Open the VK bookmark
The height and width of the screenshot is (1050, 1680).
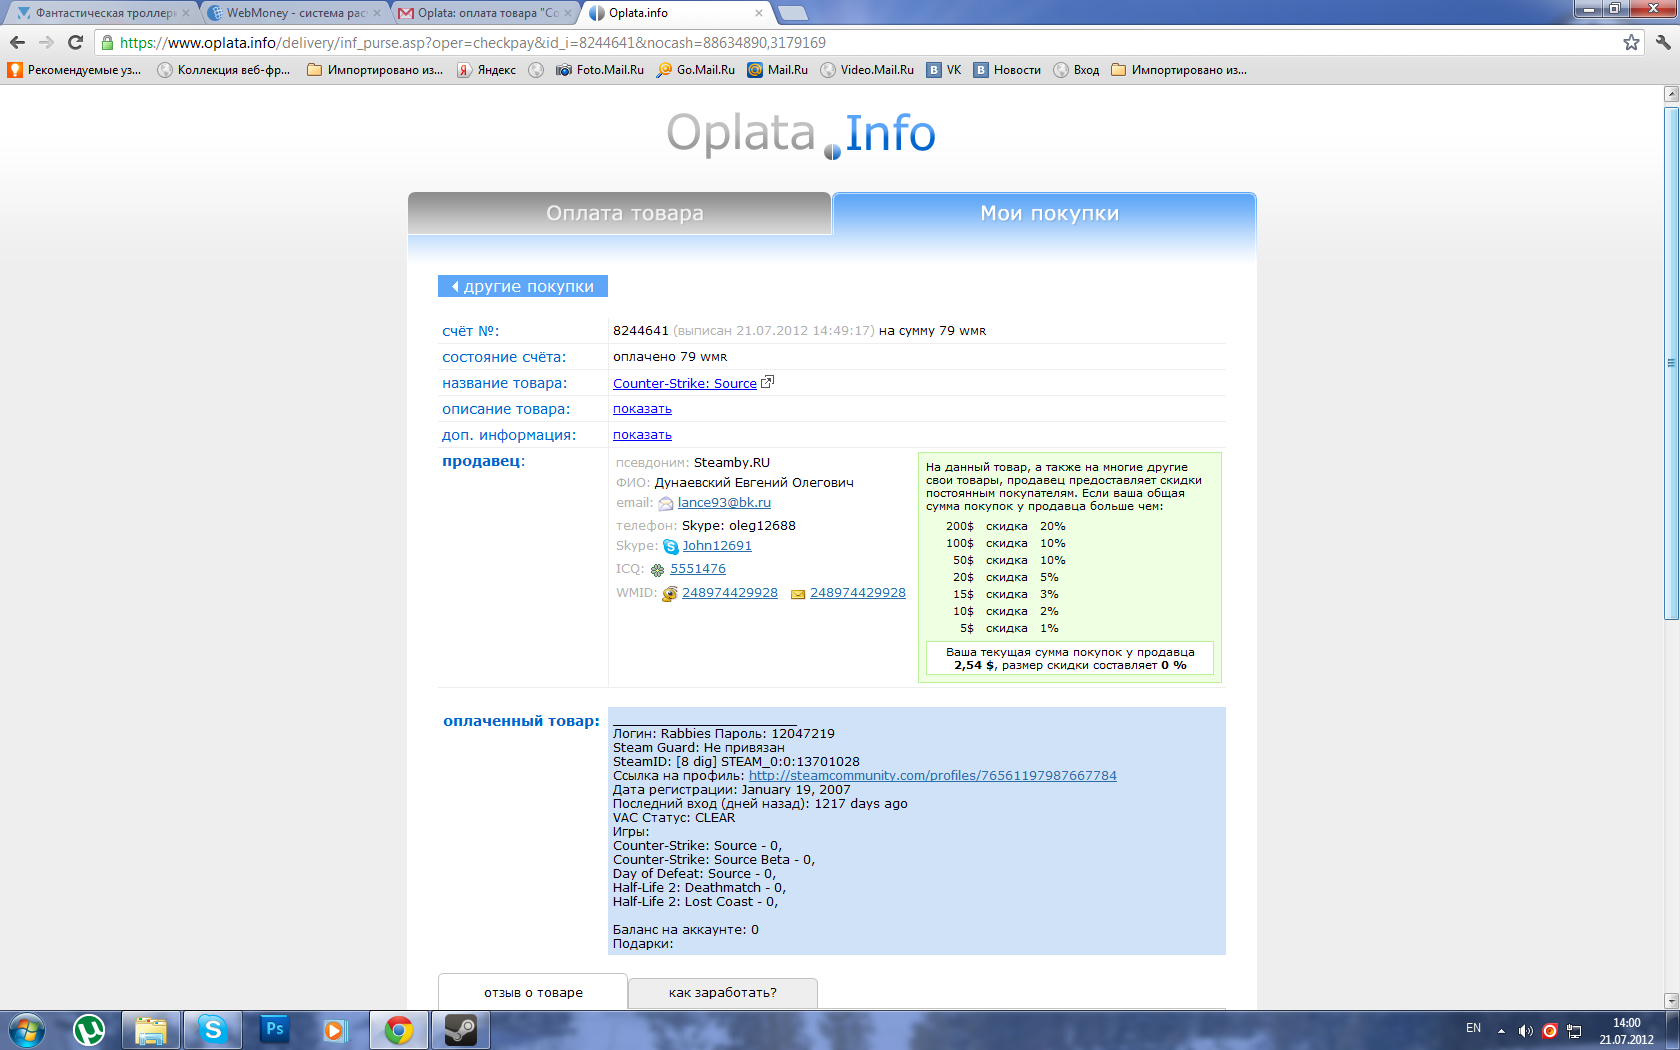(x=944, y=70)
